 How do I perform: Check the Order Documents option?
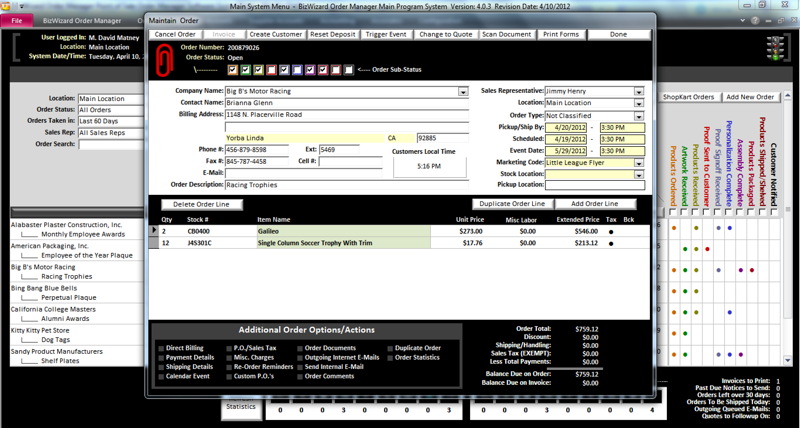[x=300, y=348]
